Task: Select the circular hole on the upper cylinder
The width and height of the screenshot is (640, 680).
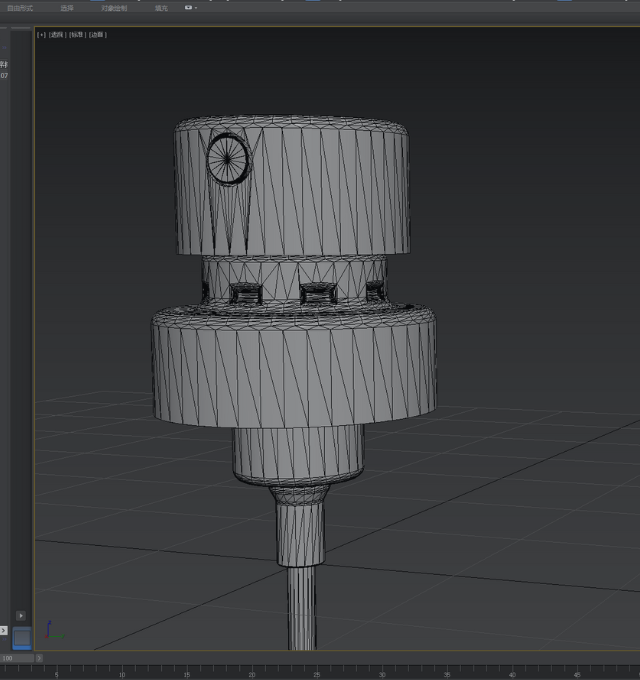Action: 228,159
